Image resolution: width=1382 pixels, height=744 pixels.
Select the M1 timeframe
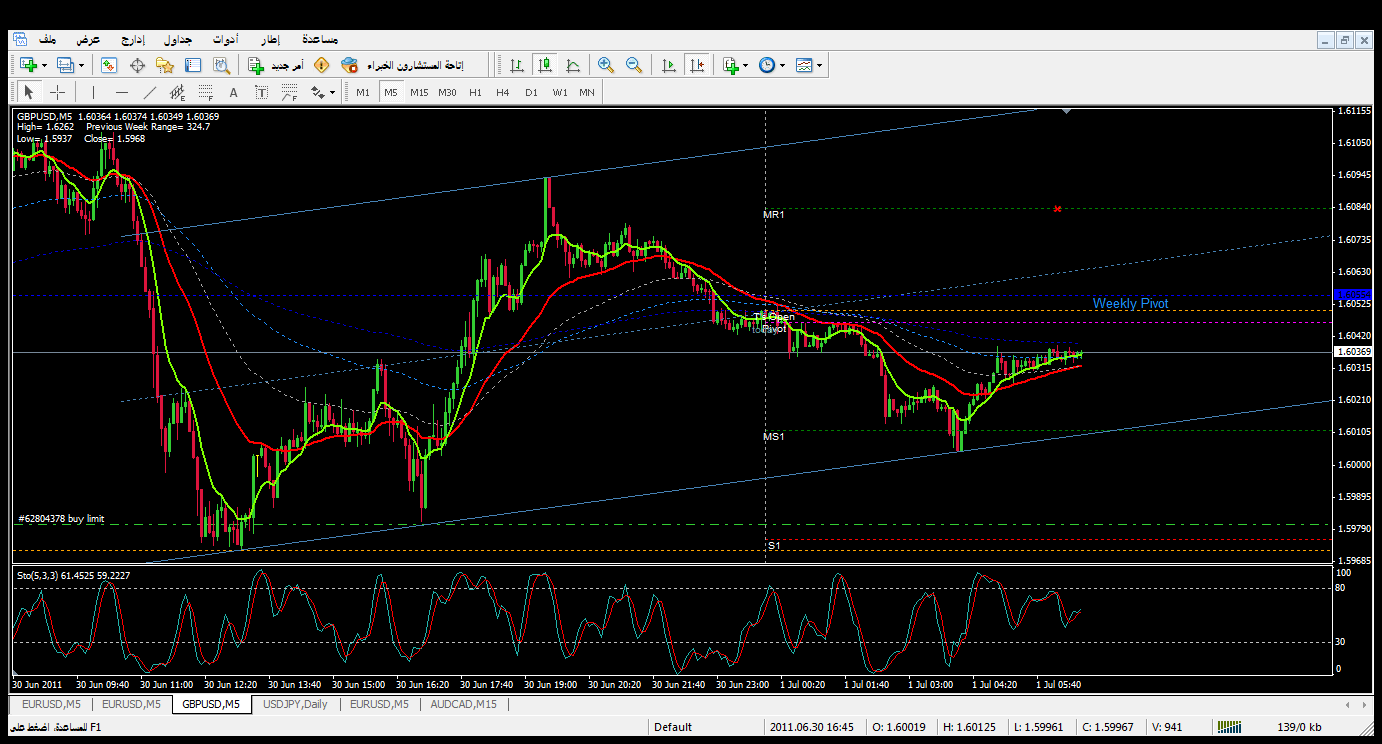point(363,92)
